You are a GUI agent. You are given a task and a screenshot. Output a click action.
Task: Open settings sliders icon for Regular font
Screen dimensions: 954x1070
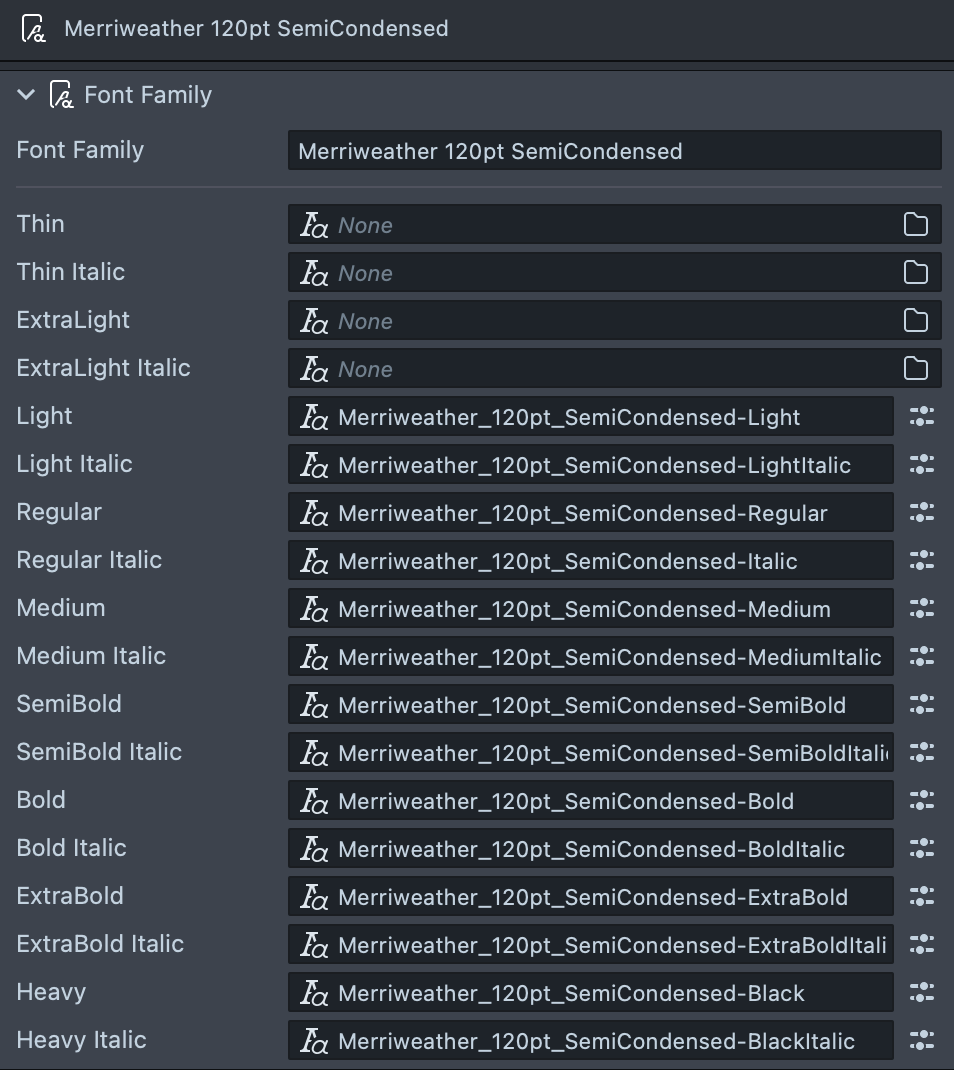[x=921, y=512]
